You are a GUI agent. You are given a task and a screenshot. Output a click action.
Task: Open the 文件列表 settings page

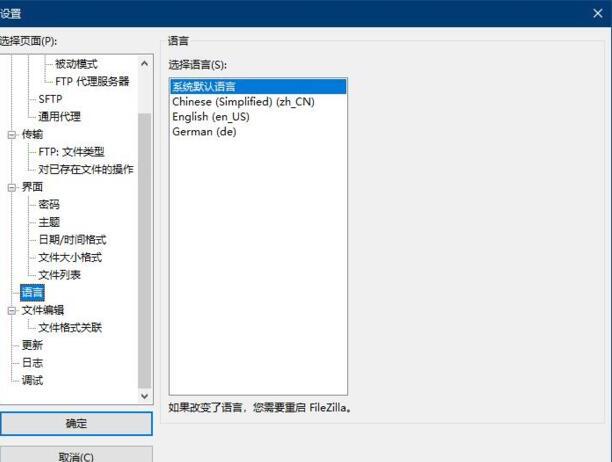pyautogui.click(x=59, y=275)
